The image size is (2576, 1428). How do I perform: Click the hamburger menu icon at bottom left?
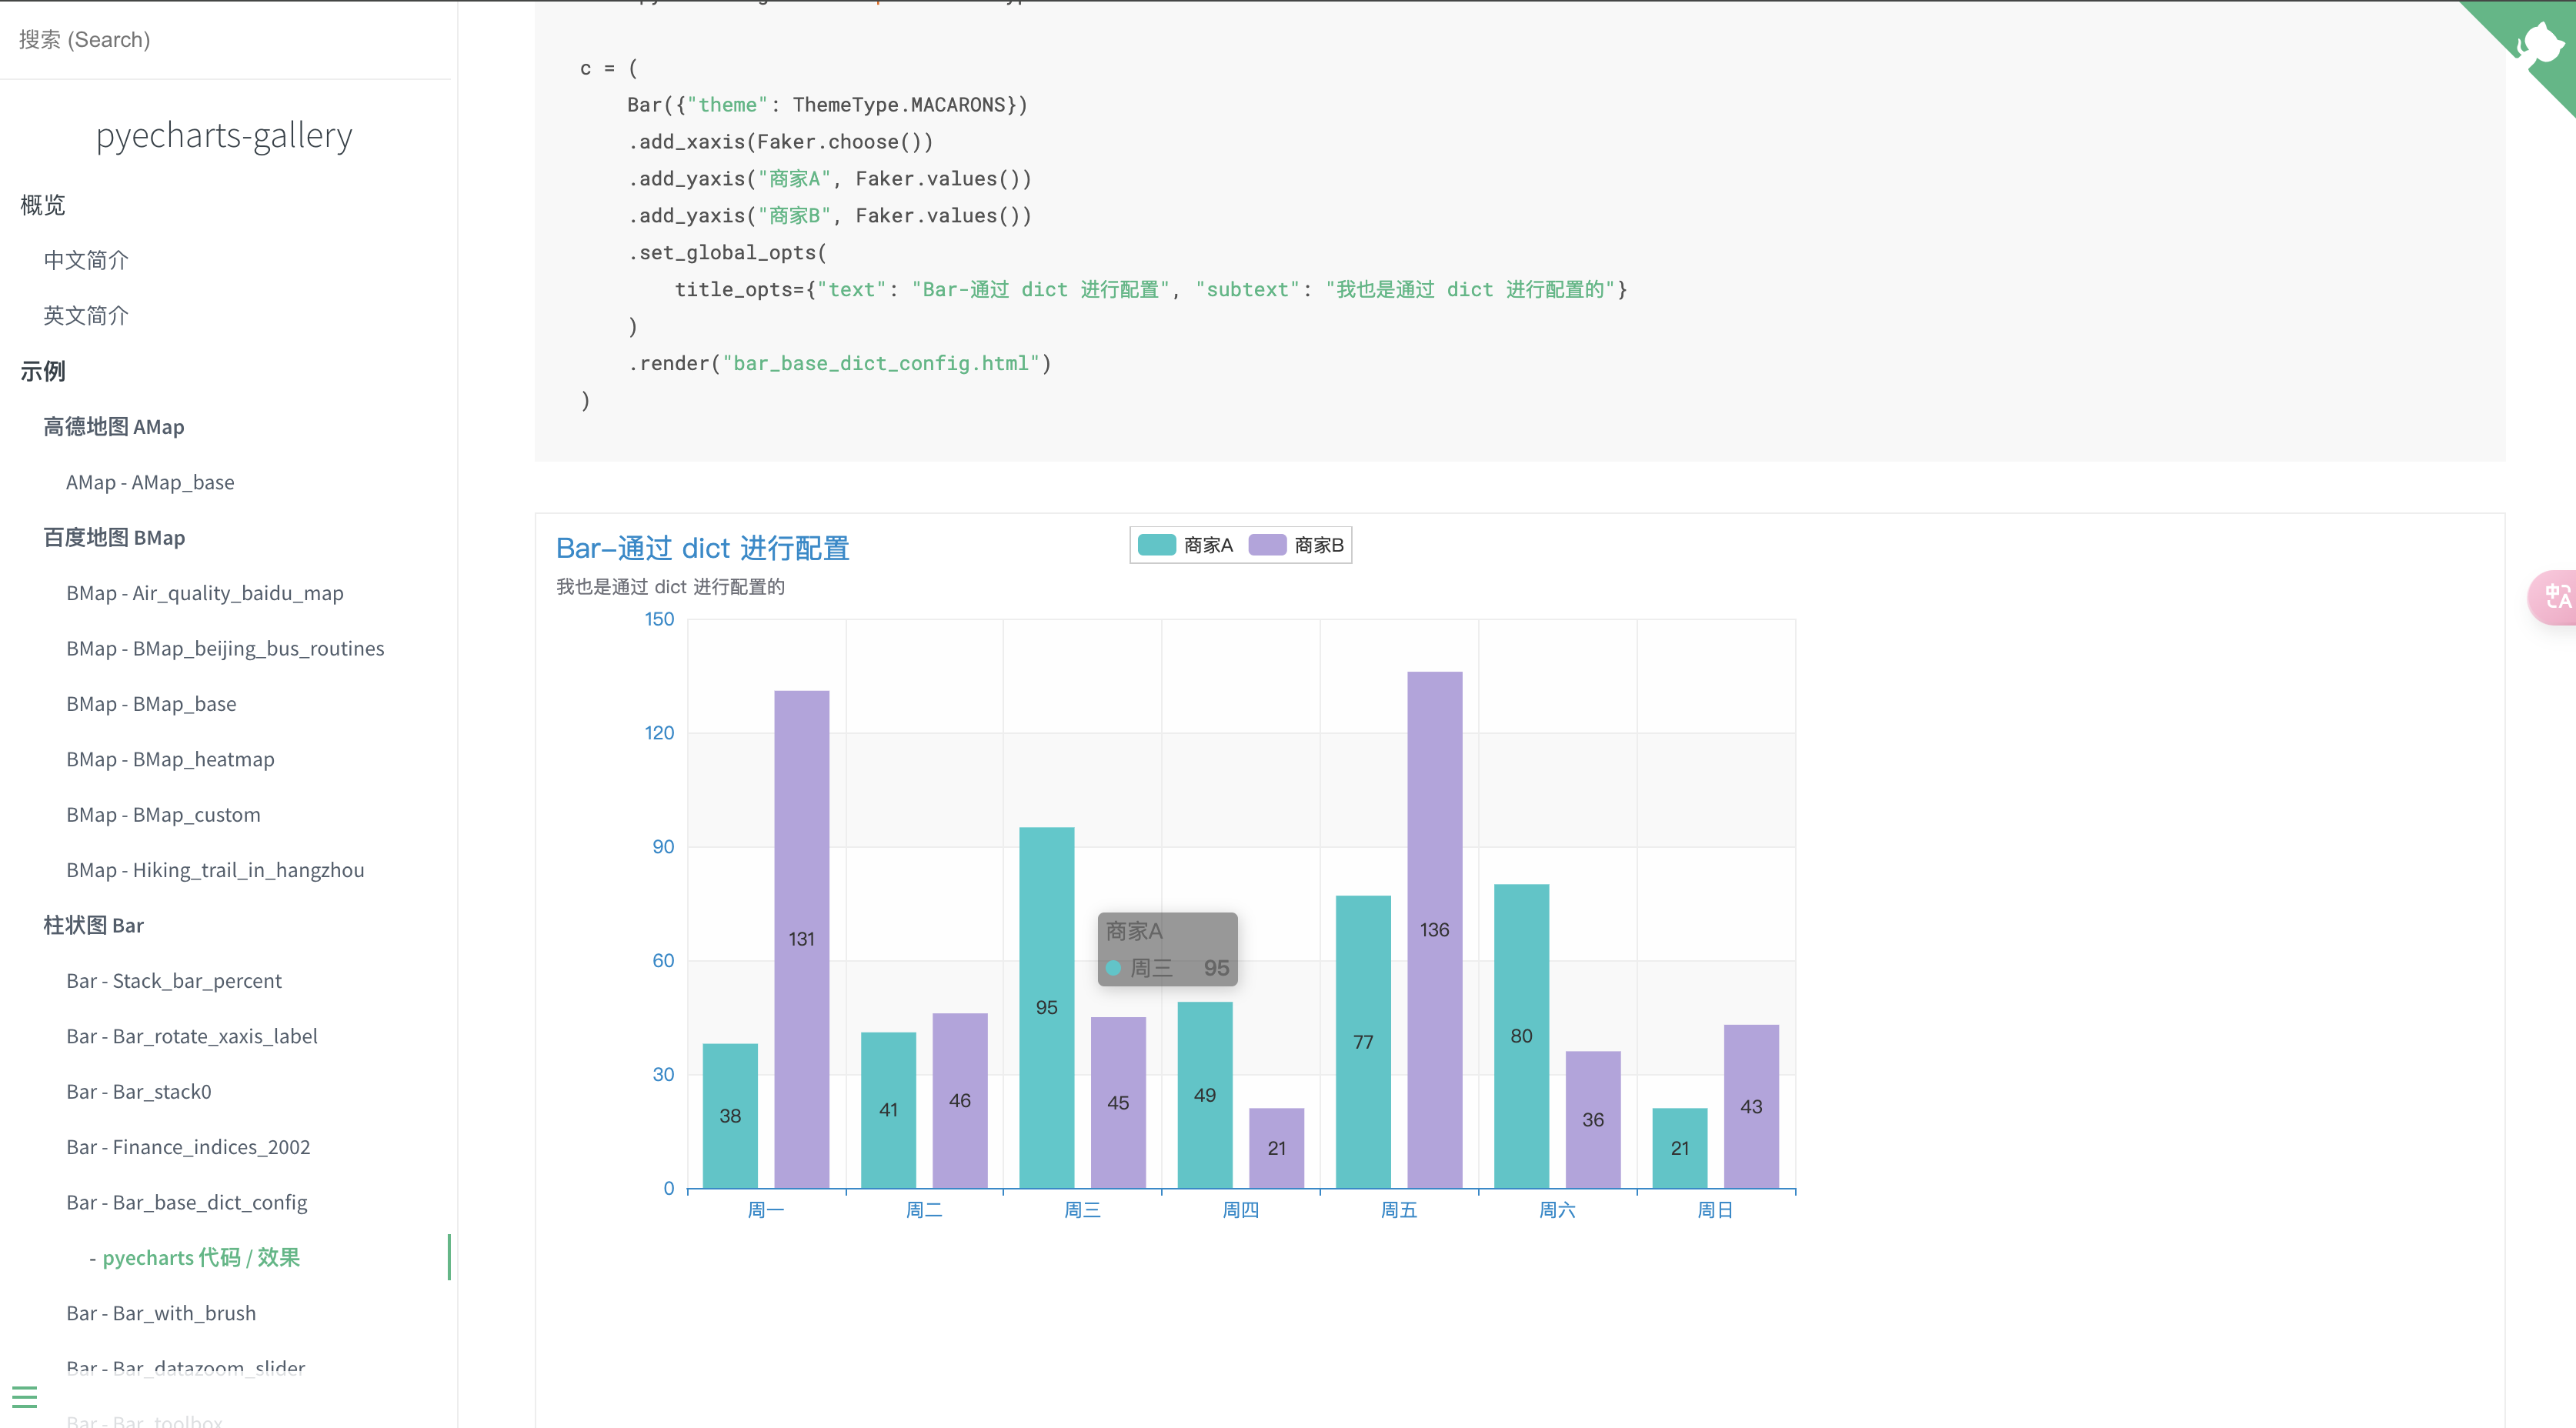click(25, 1396)
